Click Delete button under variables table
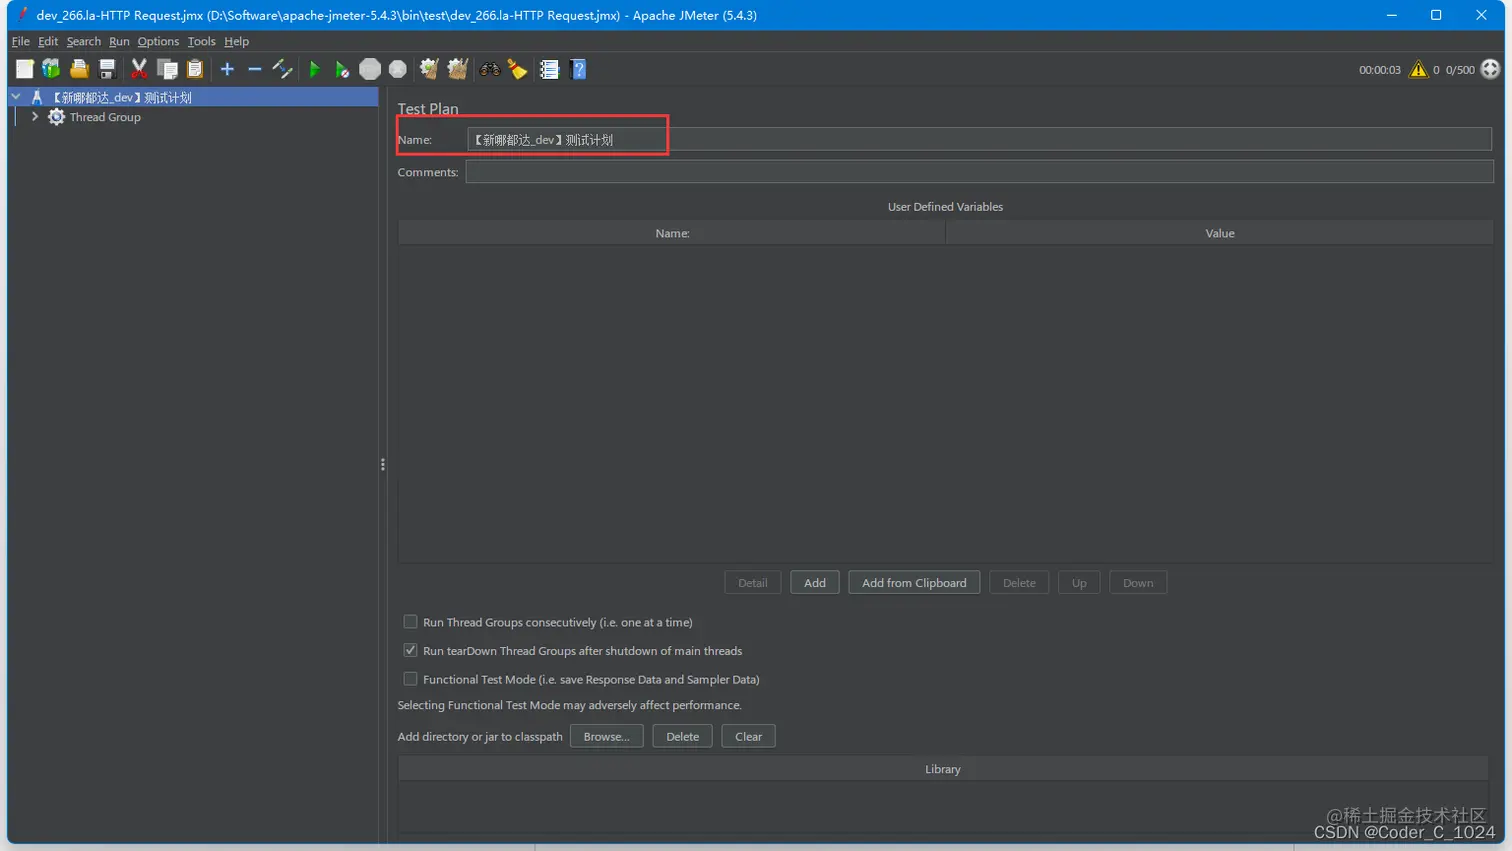1512x851 pixels. coord(1019,583)
